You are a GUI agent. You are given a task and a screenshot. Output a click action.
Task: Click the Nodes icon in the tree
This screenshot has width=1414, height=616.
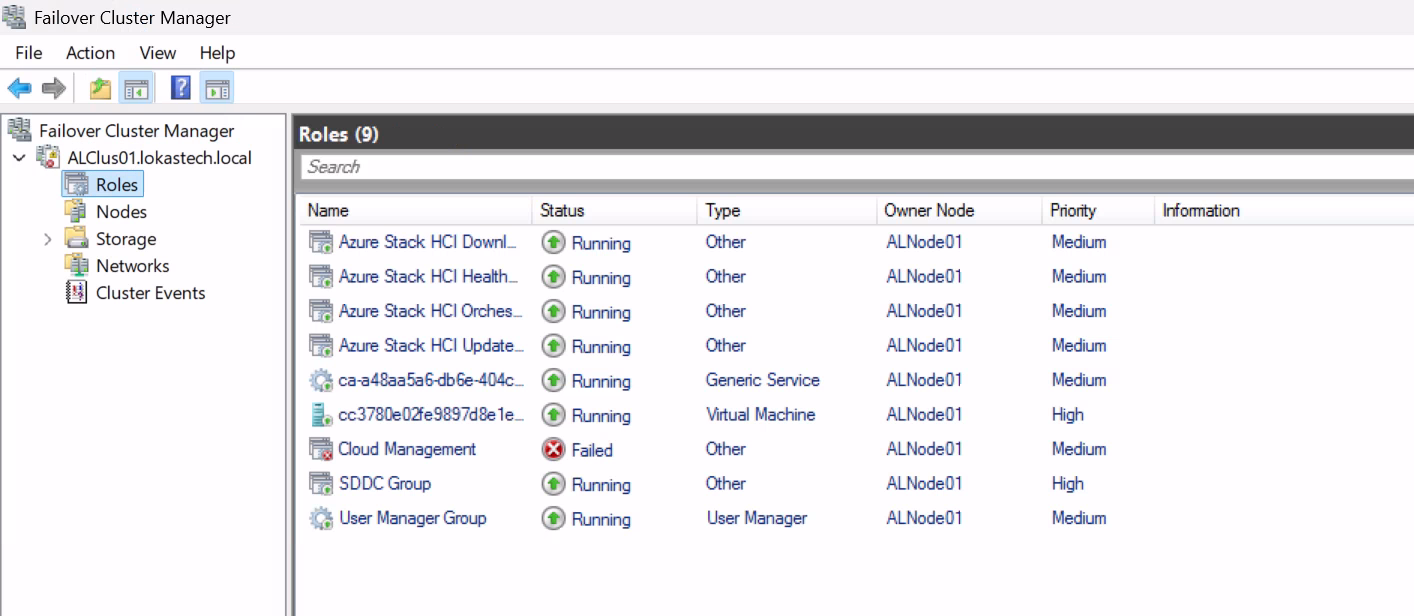coord(76,211)
